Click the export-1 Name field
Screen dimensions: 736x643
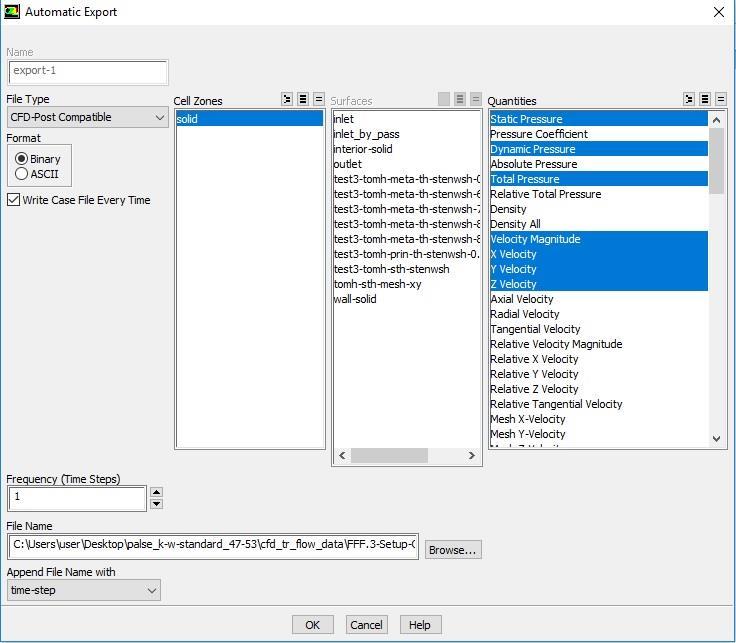point(88,72)
